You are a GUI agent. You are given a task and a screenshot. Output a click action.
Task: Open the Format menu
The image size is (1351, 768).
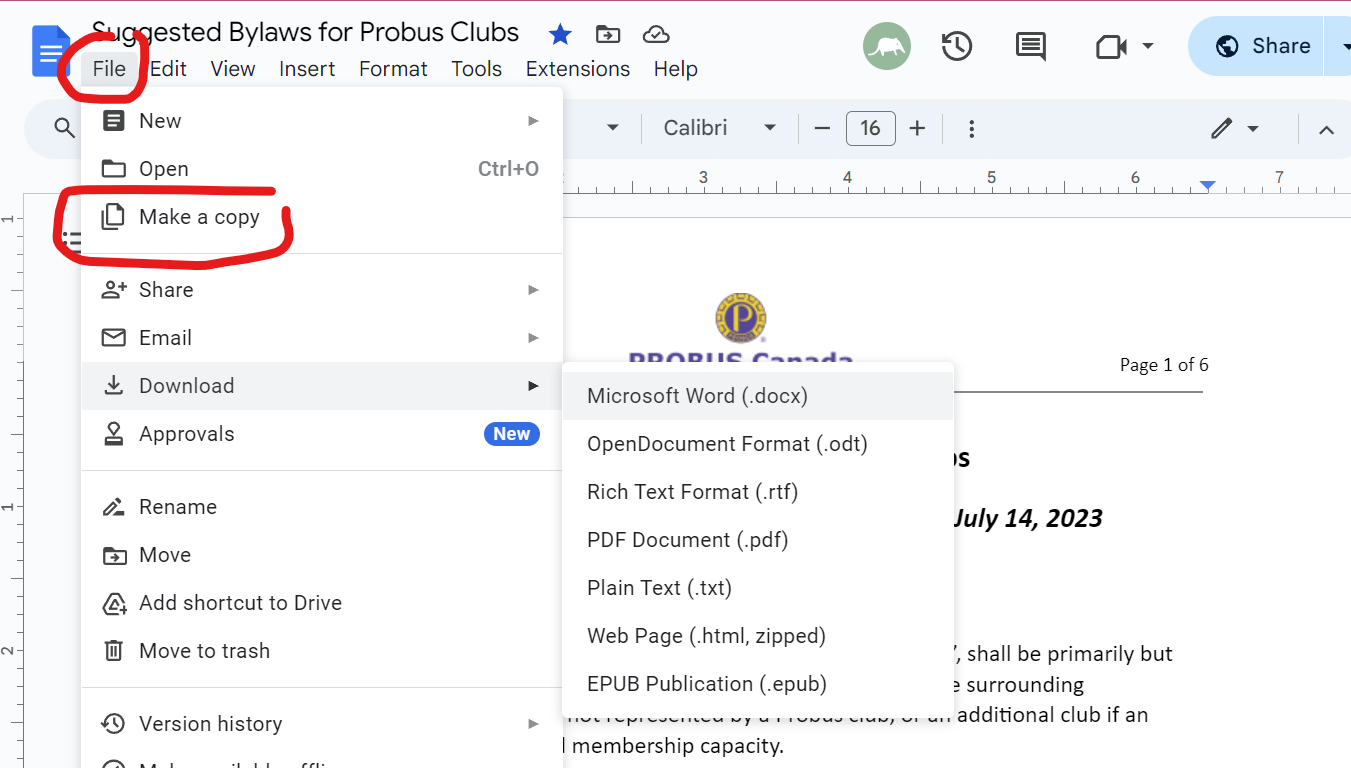pos(393,69)
